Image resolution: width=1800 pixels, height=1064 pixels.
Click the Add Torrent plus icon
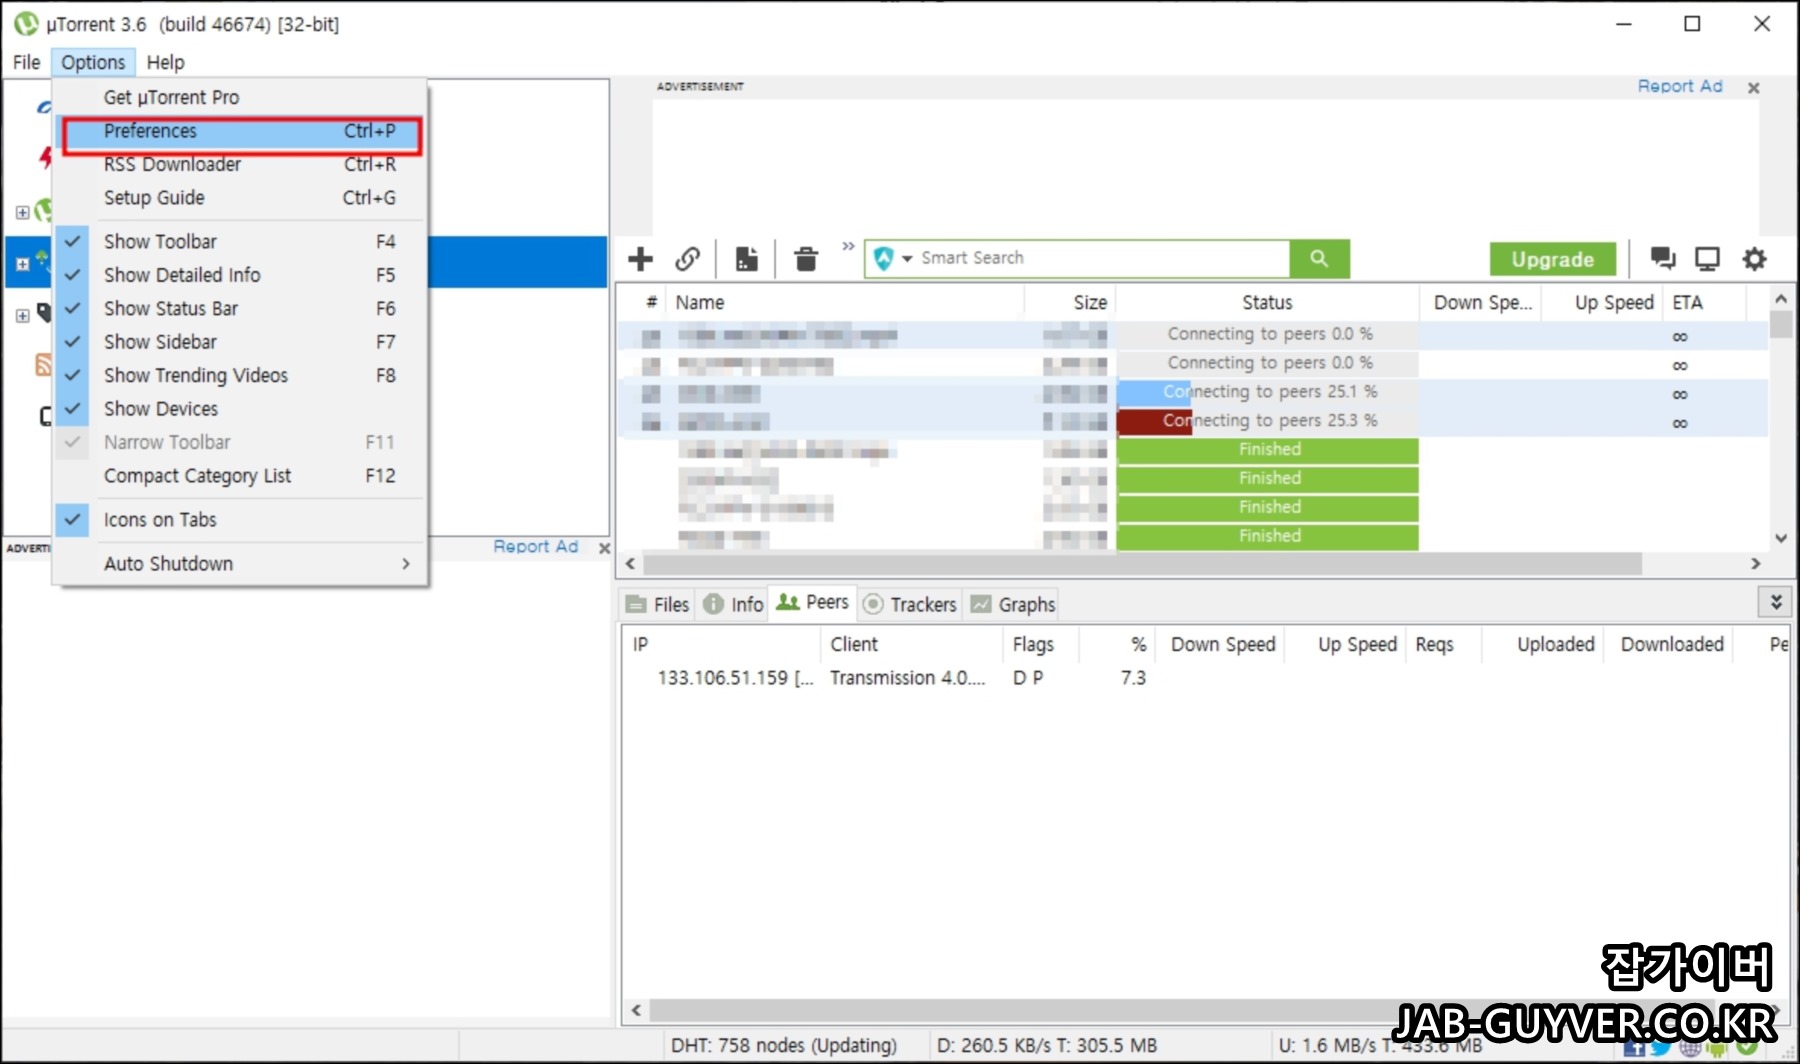640,259
